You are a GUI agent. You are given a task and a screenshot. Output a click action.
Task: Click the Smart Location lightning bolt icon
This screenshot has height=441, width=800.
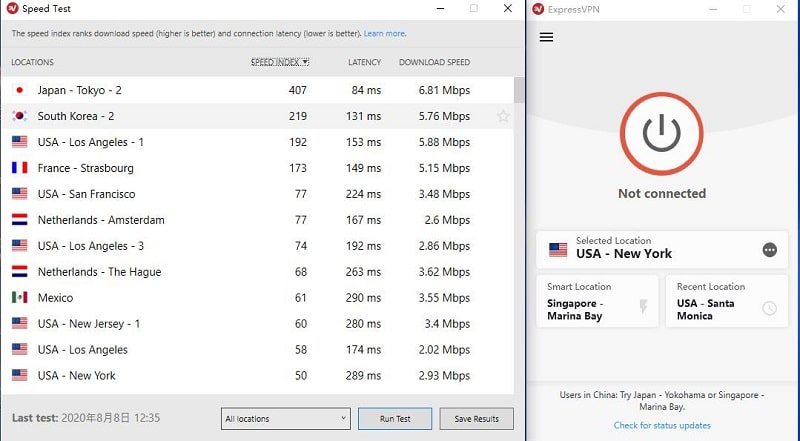pyautogui.click(x=643, y=306)
